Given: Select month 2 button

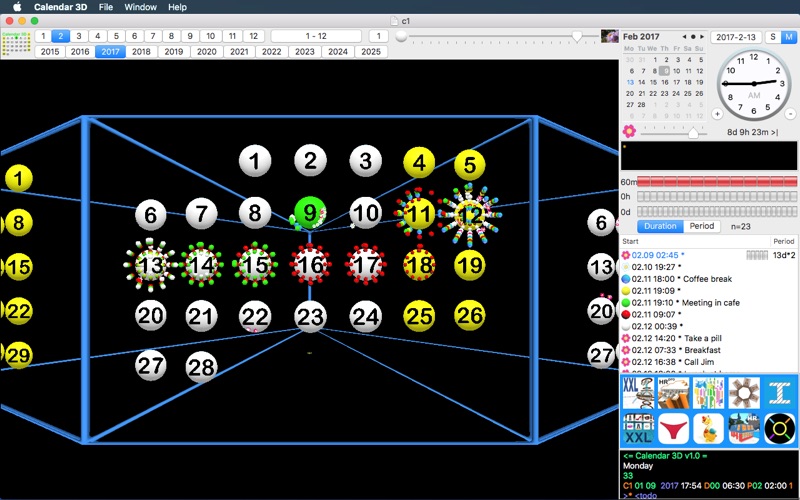Looking at the screenshot, I should [60, 36].
